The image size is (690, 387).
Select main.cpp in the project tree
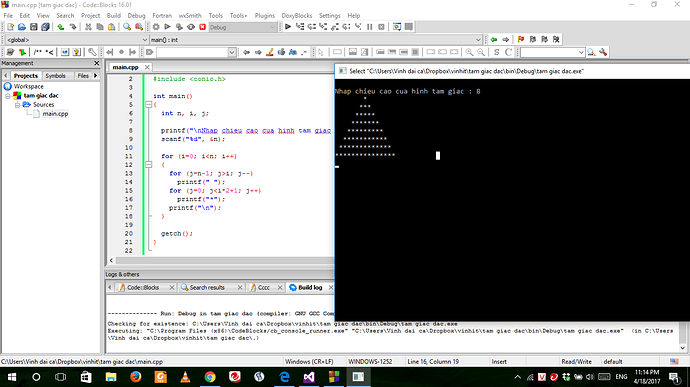point(55,114)
